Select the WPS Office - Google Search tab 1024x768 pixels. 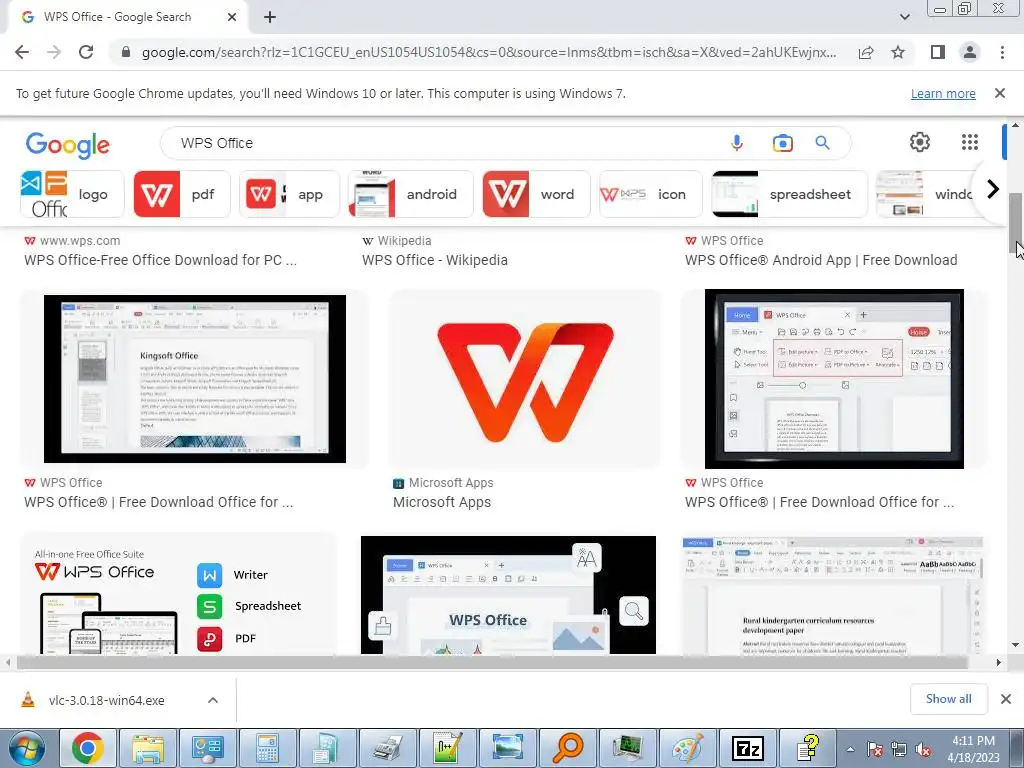[128, 18]
